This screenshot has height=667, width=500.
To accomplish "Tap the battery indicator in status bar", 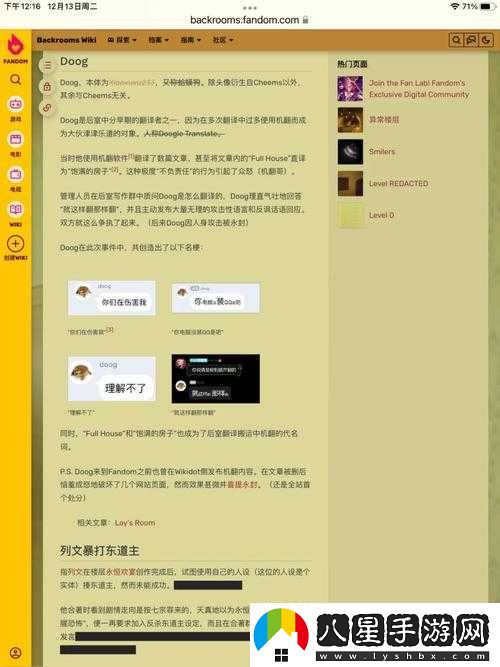I will pyautogui.click(x=488, y=6).
